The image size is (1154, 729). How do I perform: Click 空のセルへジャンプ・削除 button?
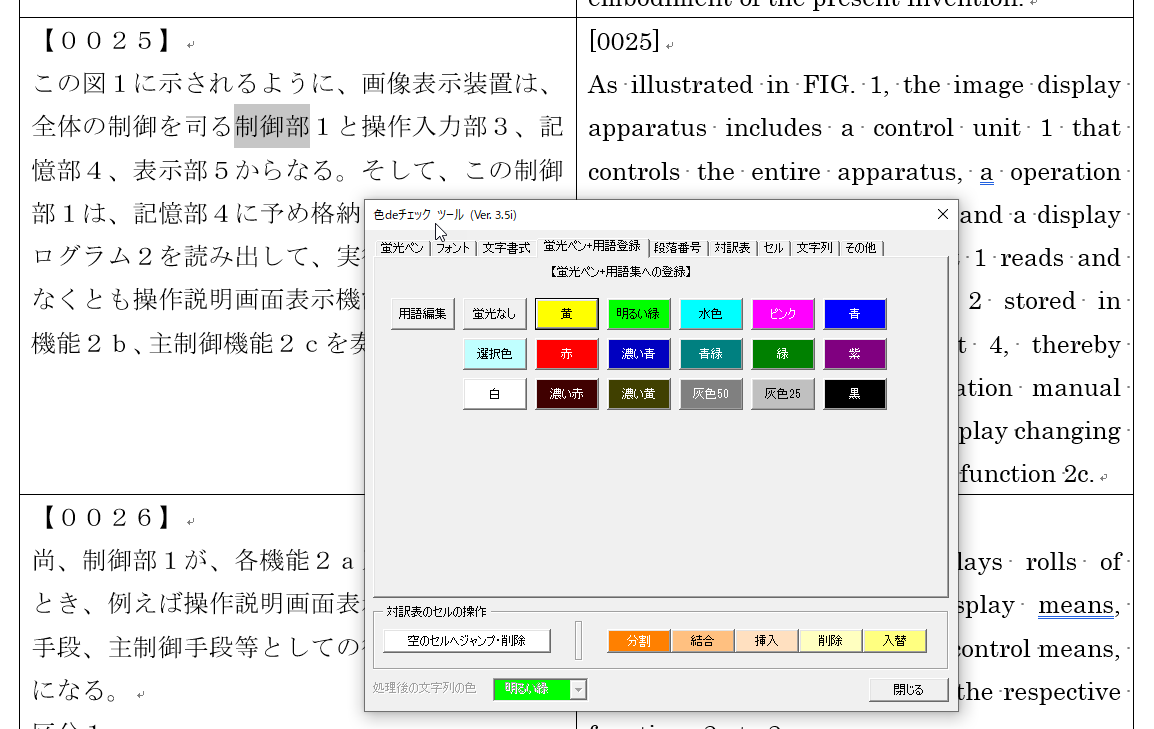pyautogui.click(x=467, y=641)
